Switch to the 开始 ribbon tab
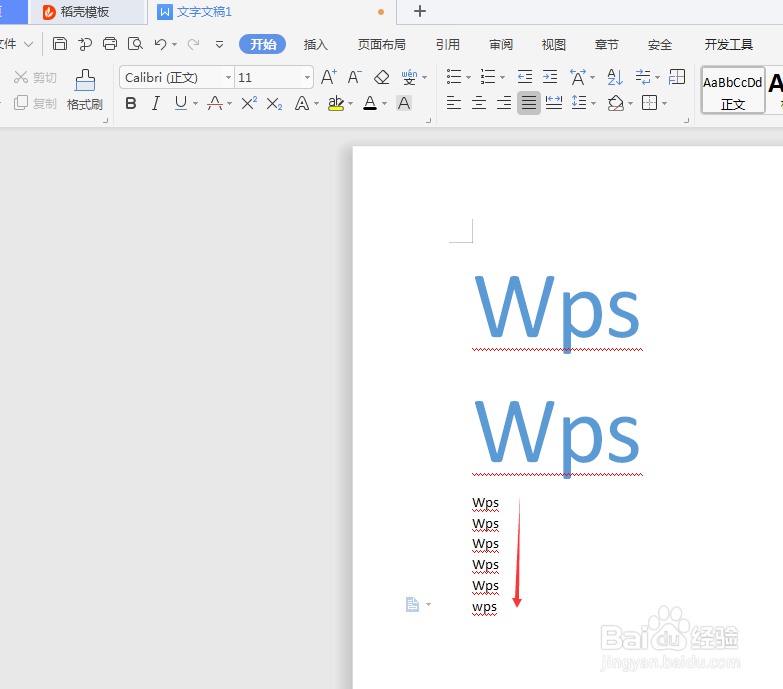 263,44
